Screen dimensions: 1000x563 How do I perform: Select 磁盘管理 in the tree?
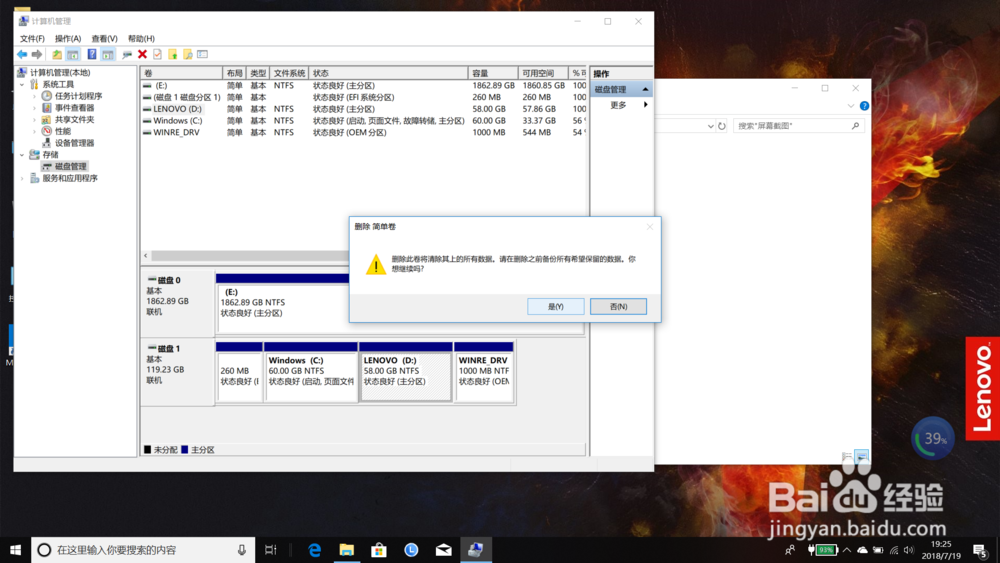click(x=70, y=166)
